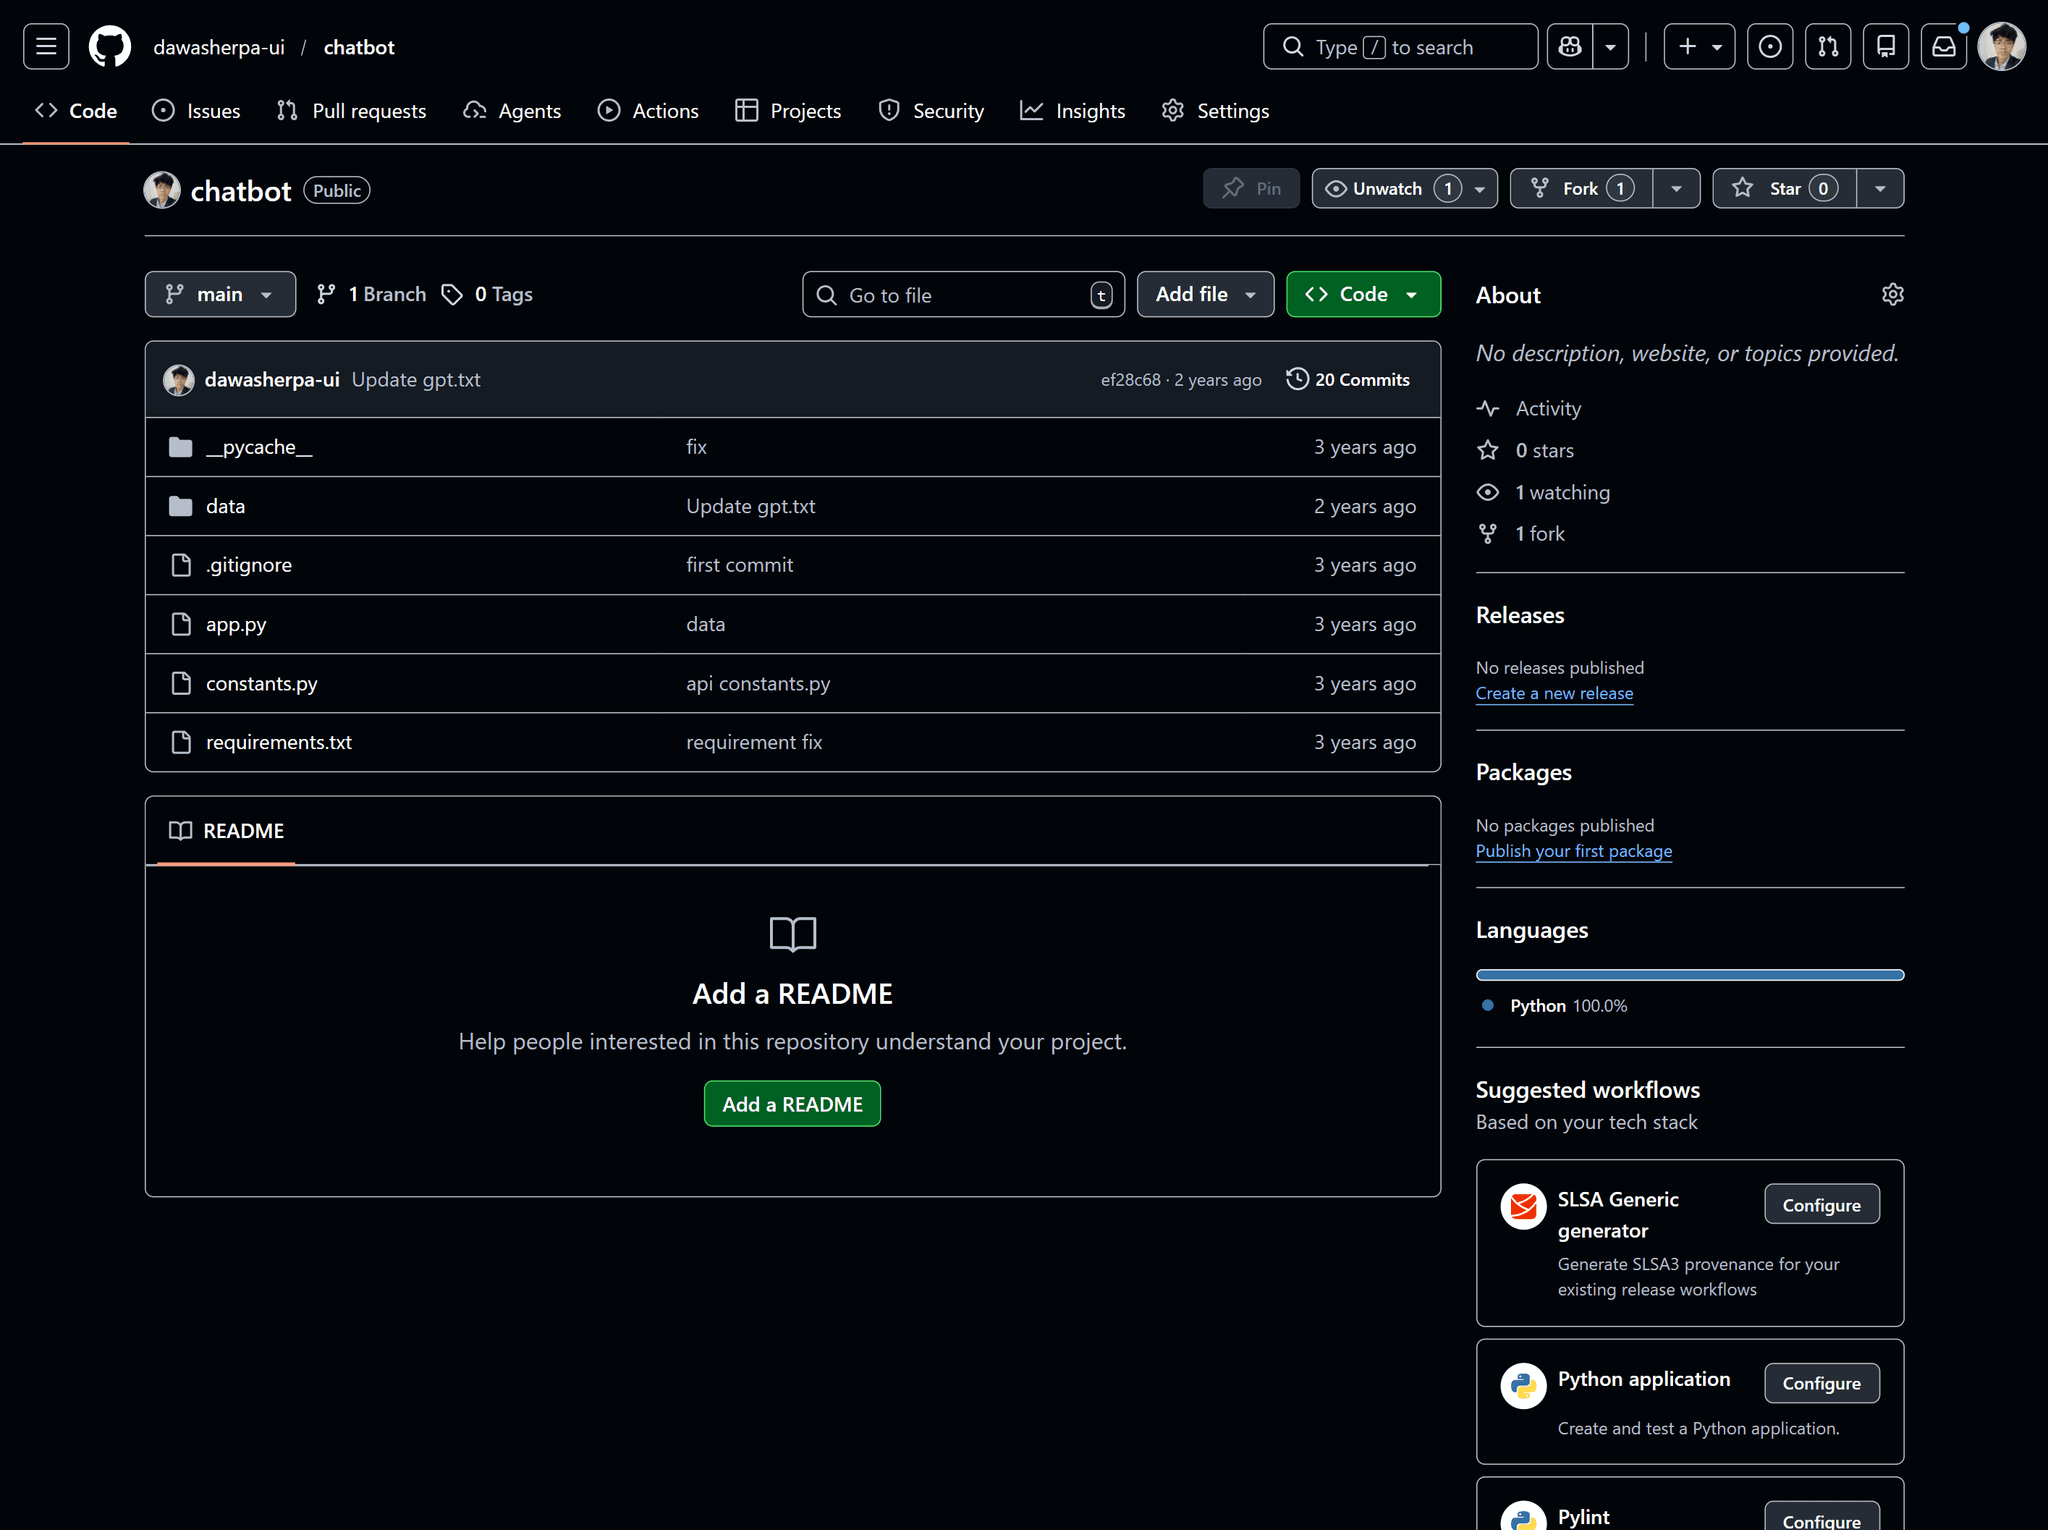Click the GitHub logo home icon
2048x1530 pixels.
110,47
